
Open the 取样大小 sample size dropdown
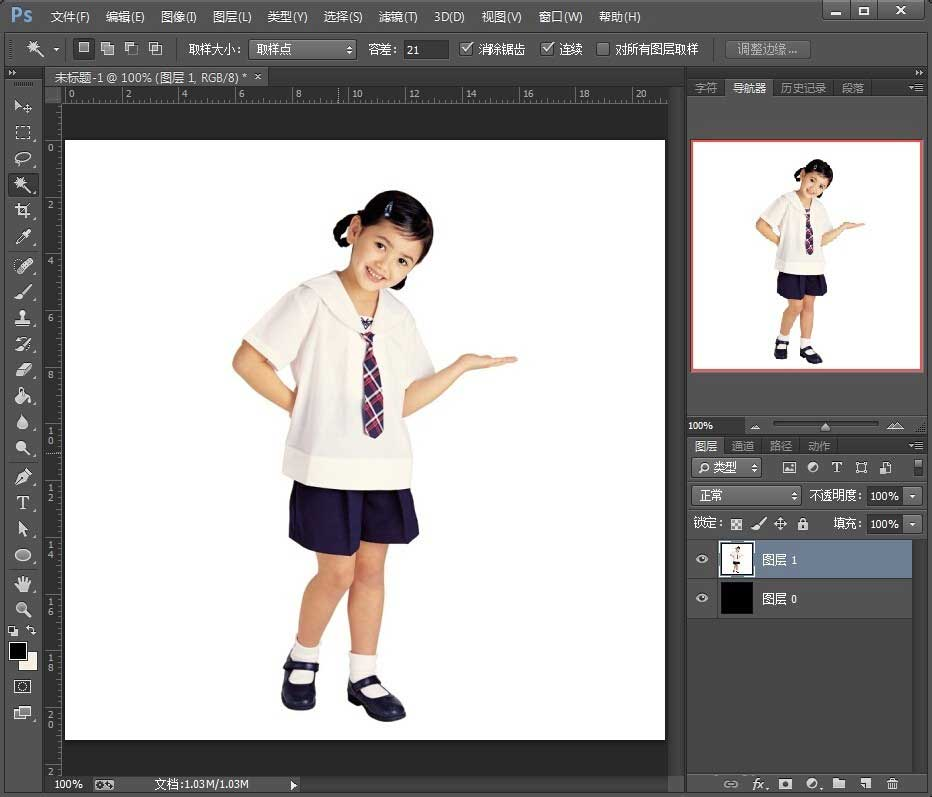(302, 49)
